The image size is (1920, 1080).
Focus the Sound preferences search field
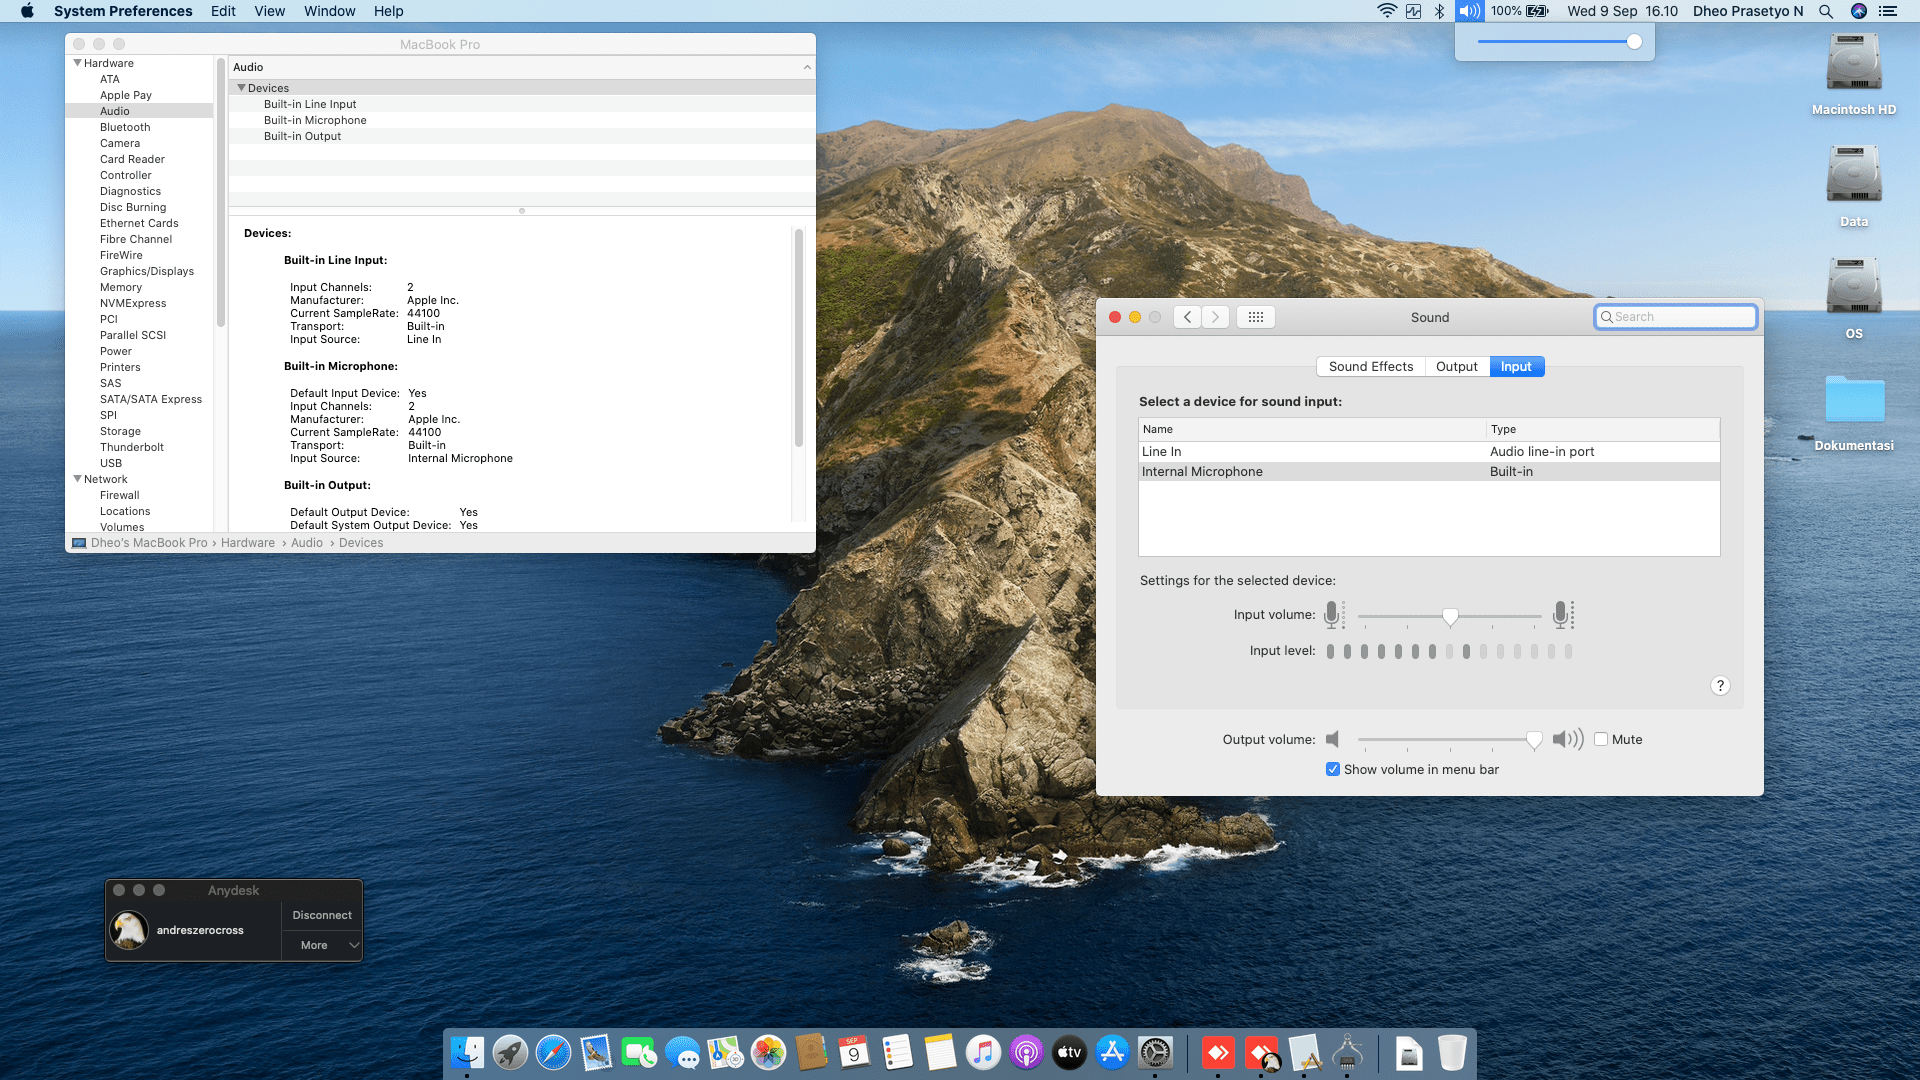pos(1676,317)
